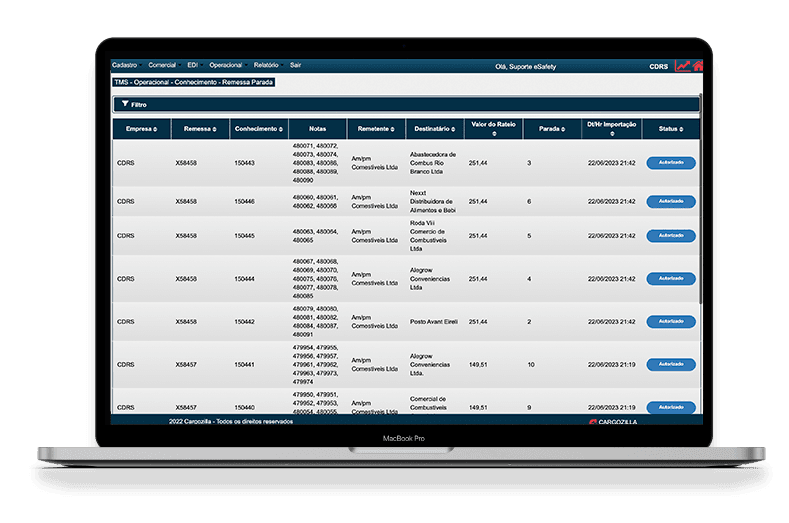
Task: Click the red chart icon in header
Action: click(x=682, y=67)
